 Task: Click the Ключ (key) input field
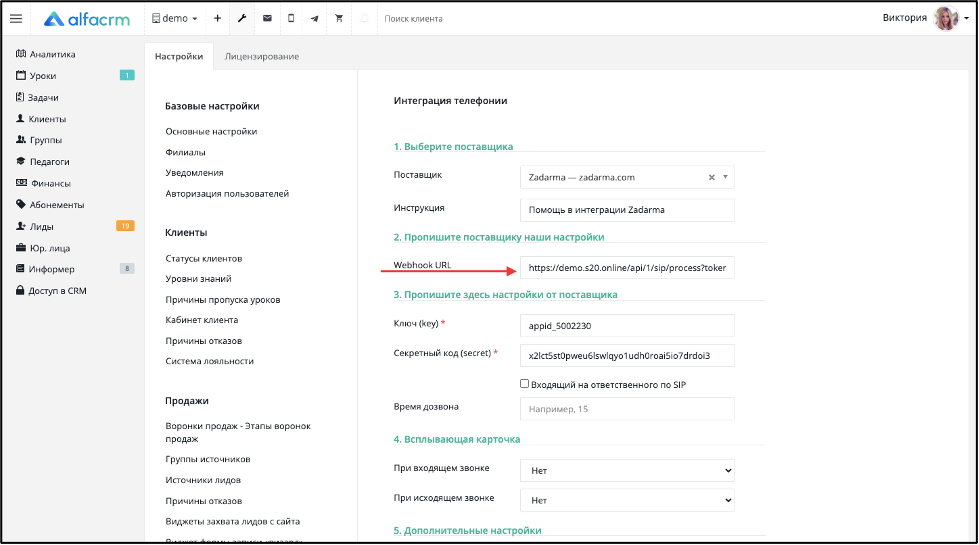[x=627, y=326]
